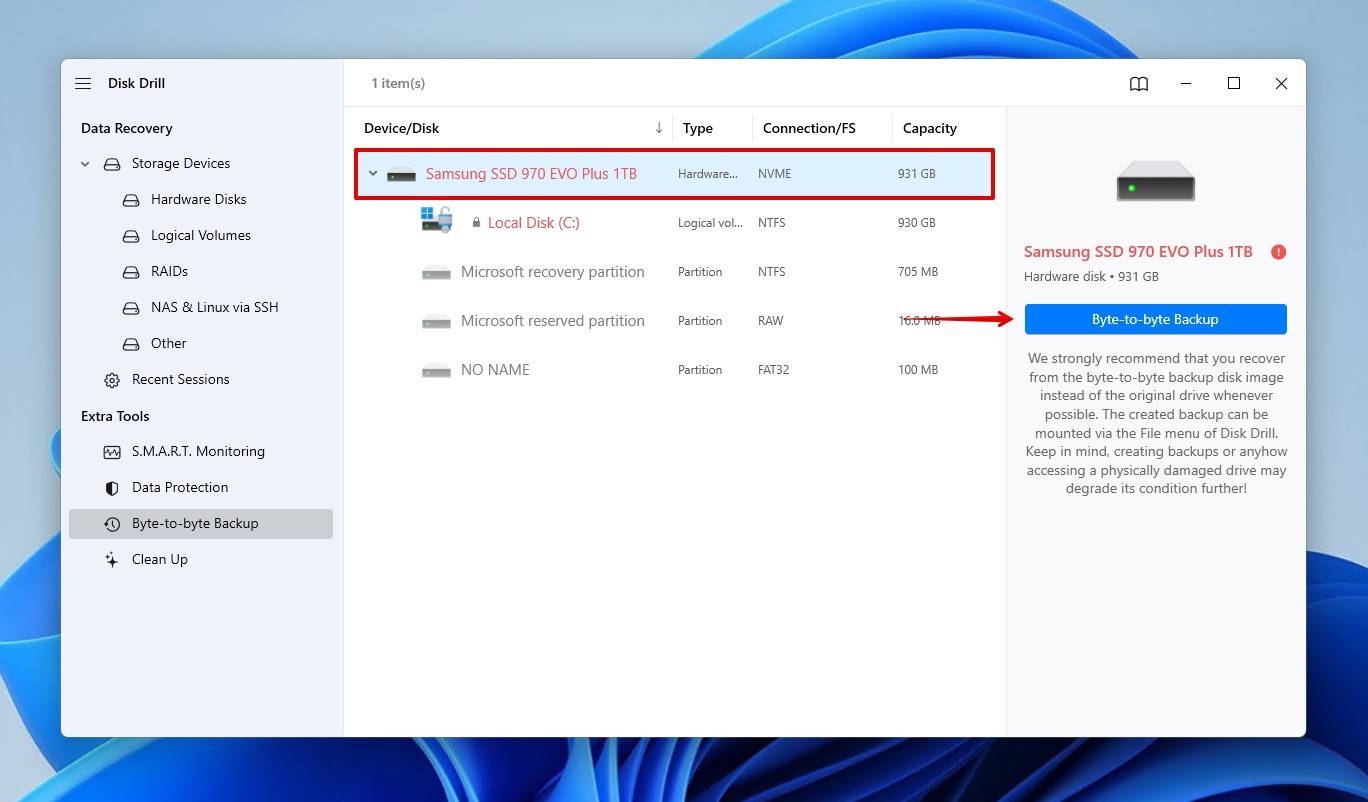Screen dimensions: 1368x802
Task: Click Samsung SSD title in details panel
Action: click(1138, 252)
